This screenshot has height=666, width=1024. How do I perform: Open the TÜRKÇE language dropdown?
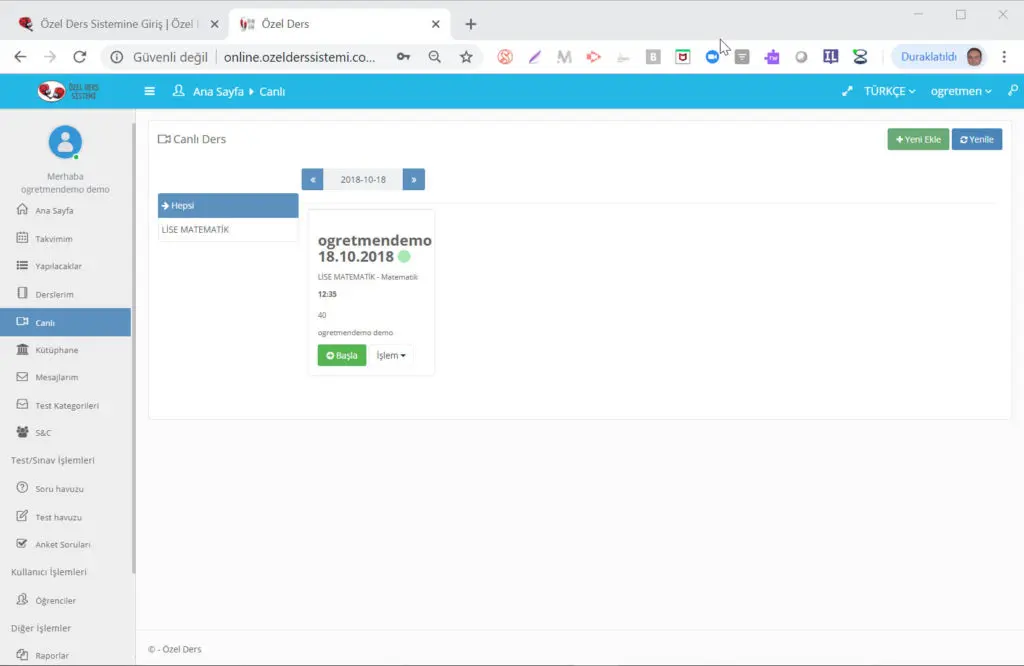(x=889, y=91)
